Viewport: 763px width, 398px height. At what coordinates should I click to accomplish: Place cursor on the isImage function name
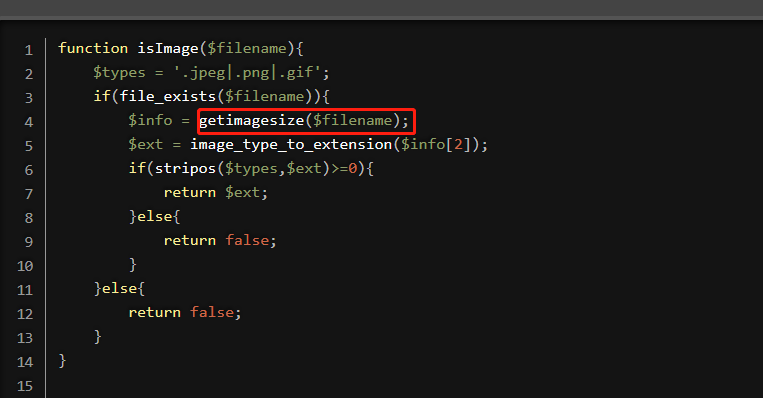tap(168, 49)
